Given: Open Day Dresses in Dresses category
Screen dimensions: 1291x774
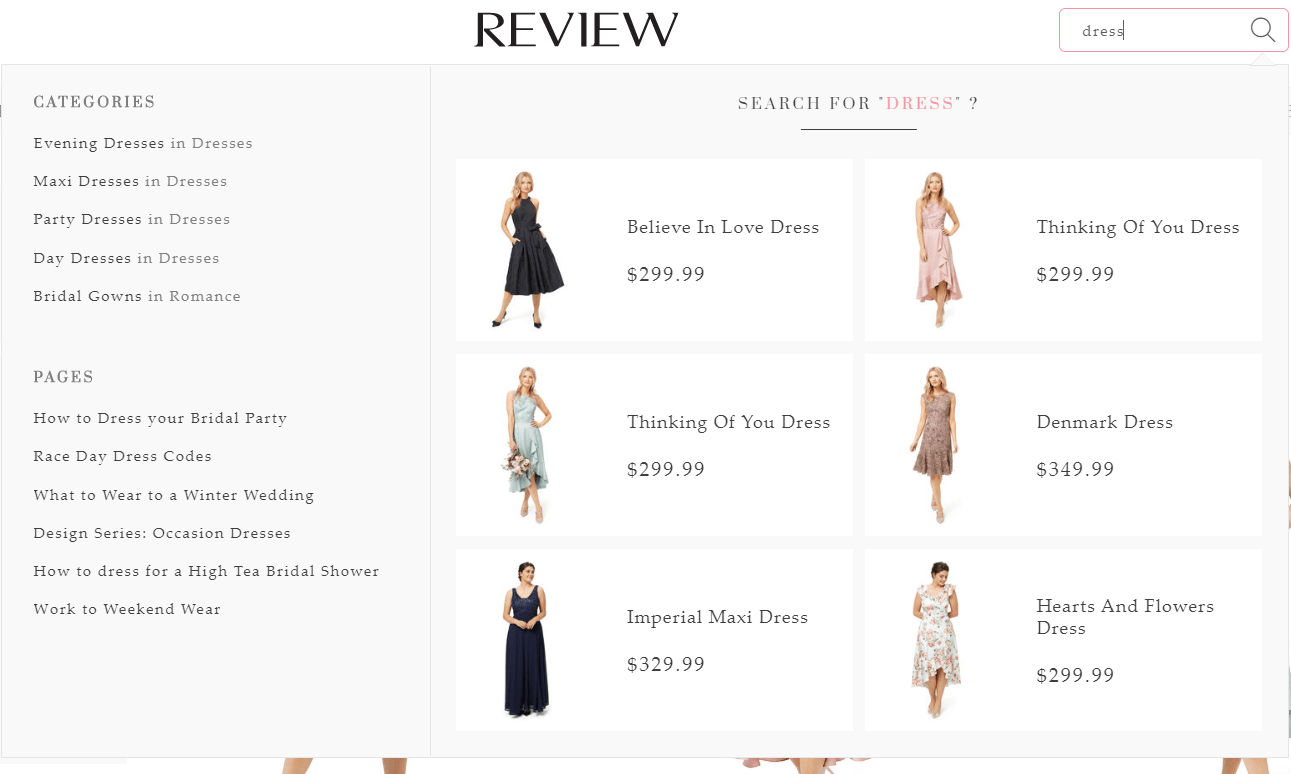Looking at the screenshot, I should pos(126,258).
